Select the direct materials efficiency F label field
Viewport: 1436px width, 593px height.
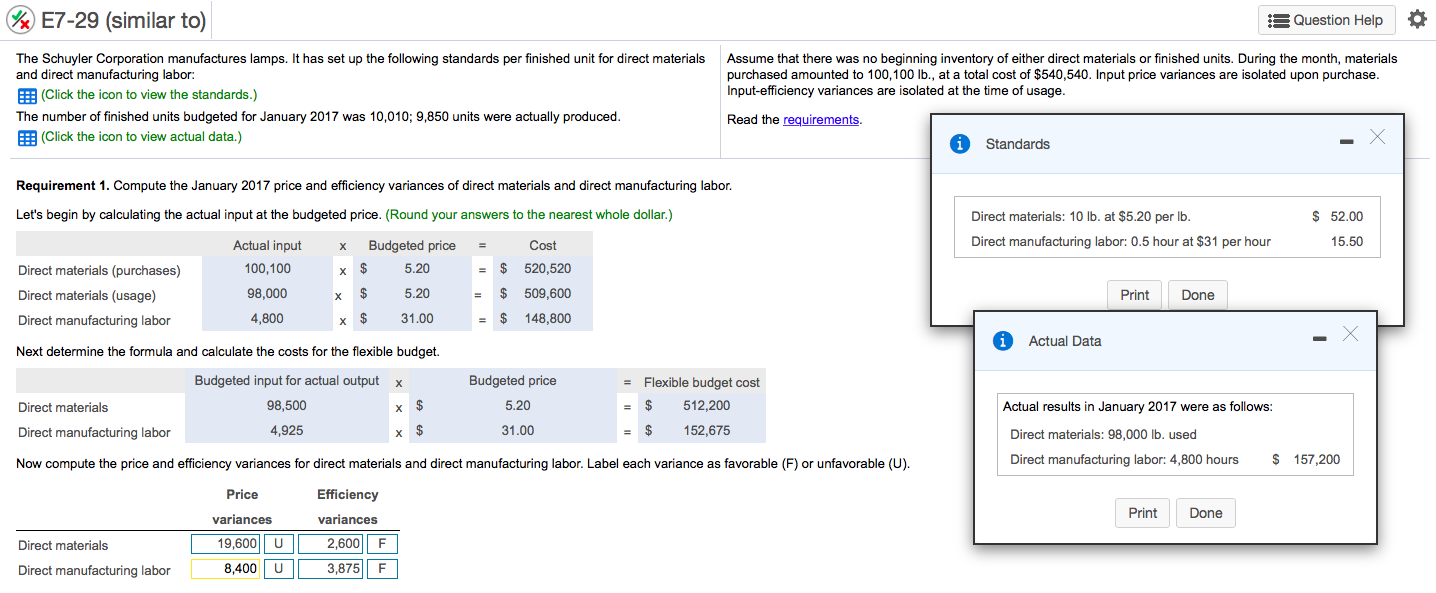pos(382,544)
